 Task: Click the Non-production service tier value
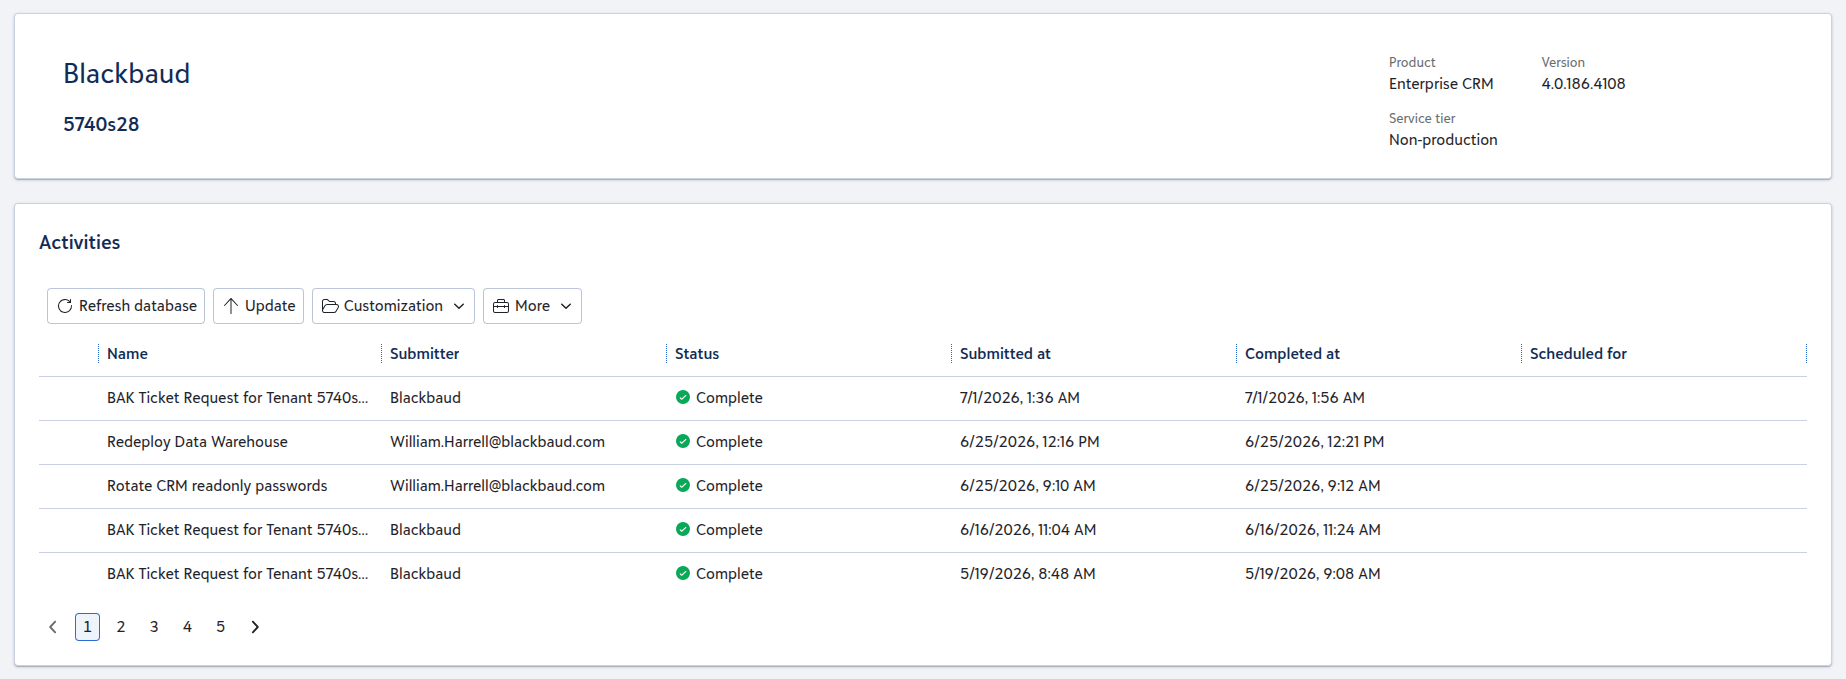(1443, 140)
